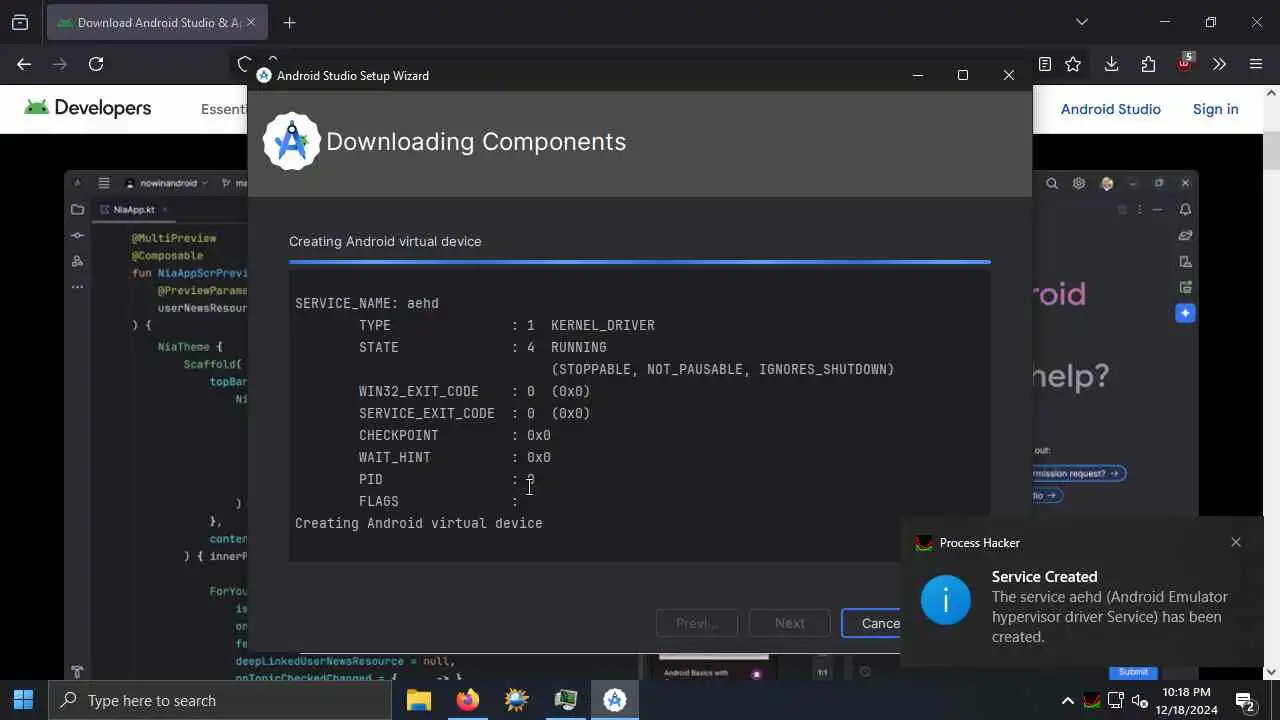
Task: Click the web page vertical scrollbar thumb
Action: [x=1271, y=150]
